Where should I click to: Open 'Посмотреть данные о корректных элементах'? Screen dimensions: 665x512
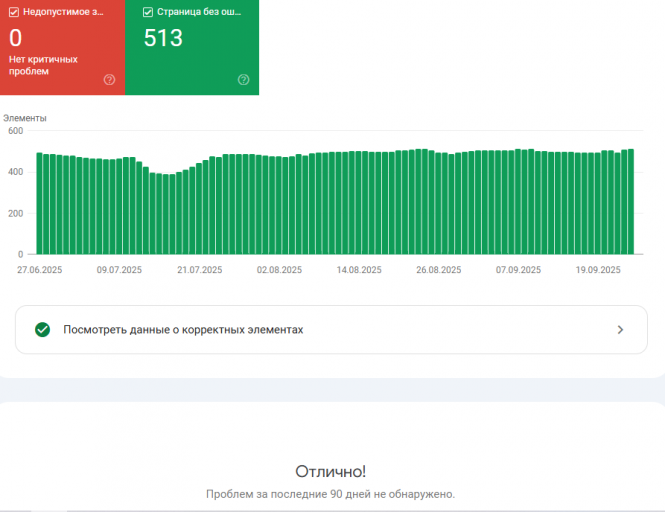coord(331,330)
